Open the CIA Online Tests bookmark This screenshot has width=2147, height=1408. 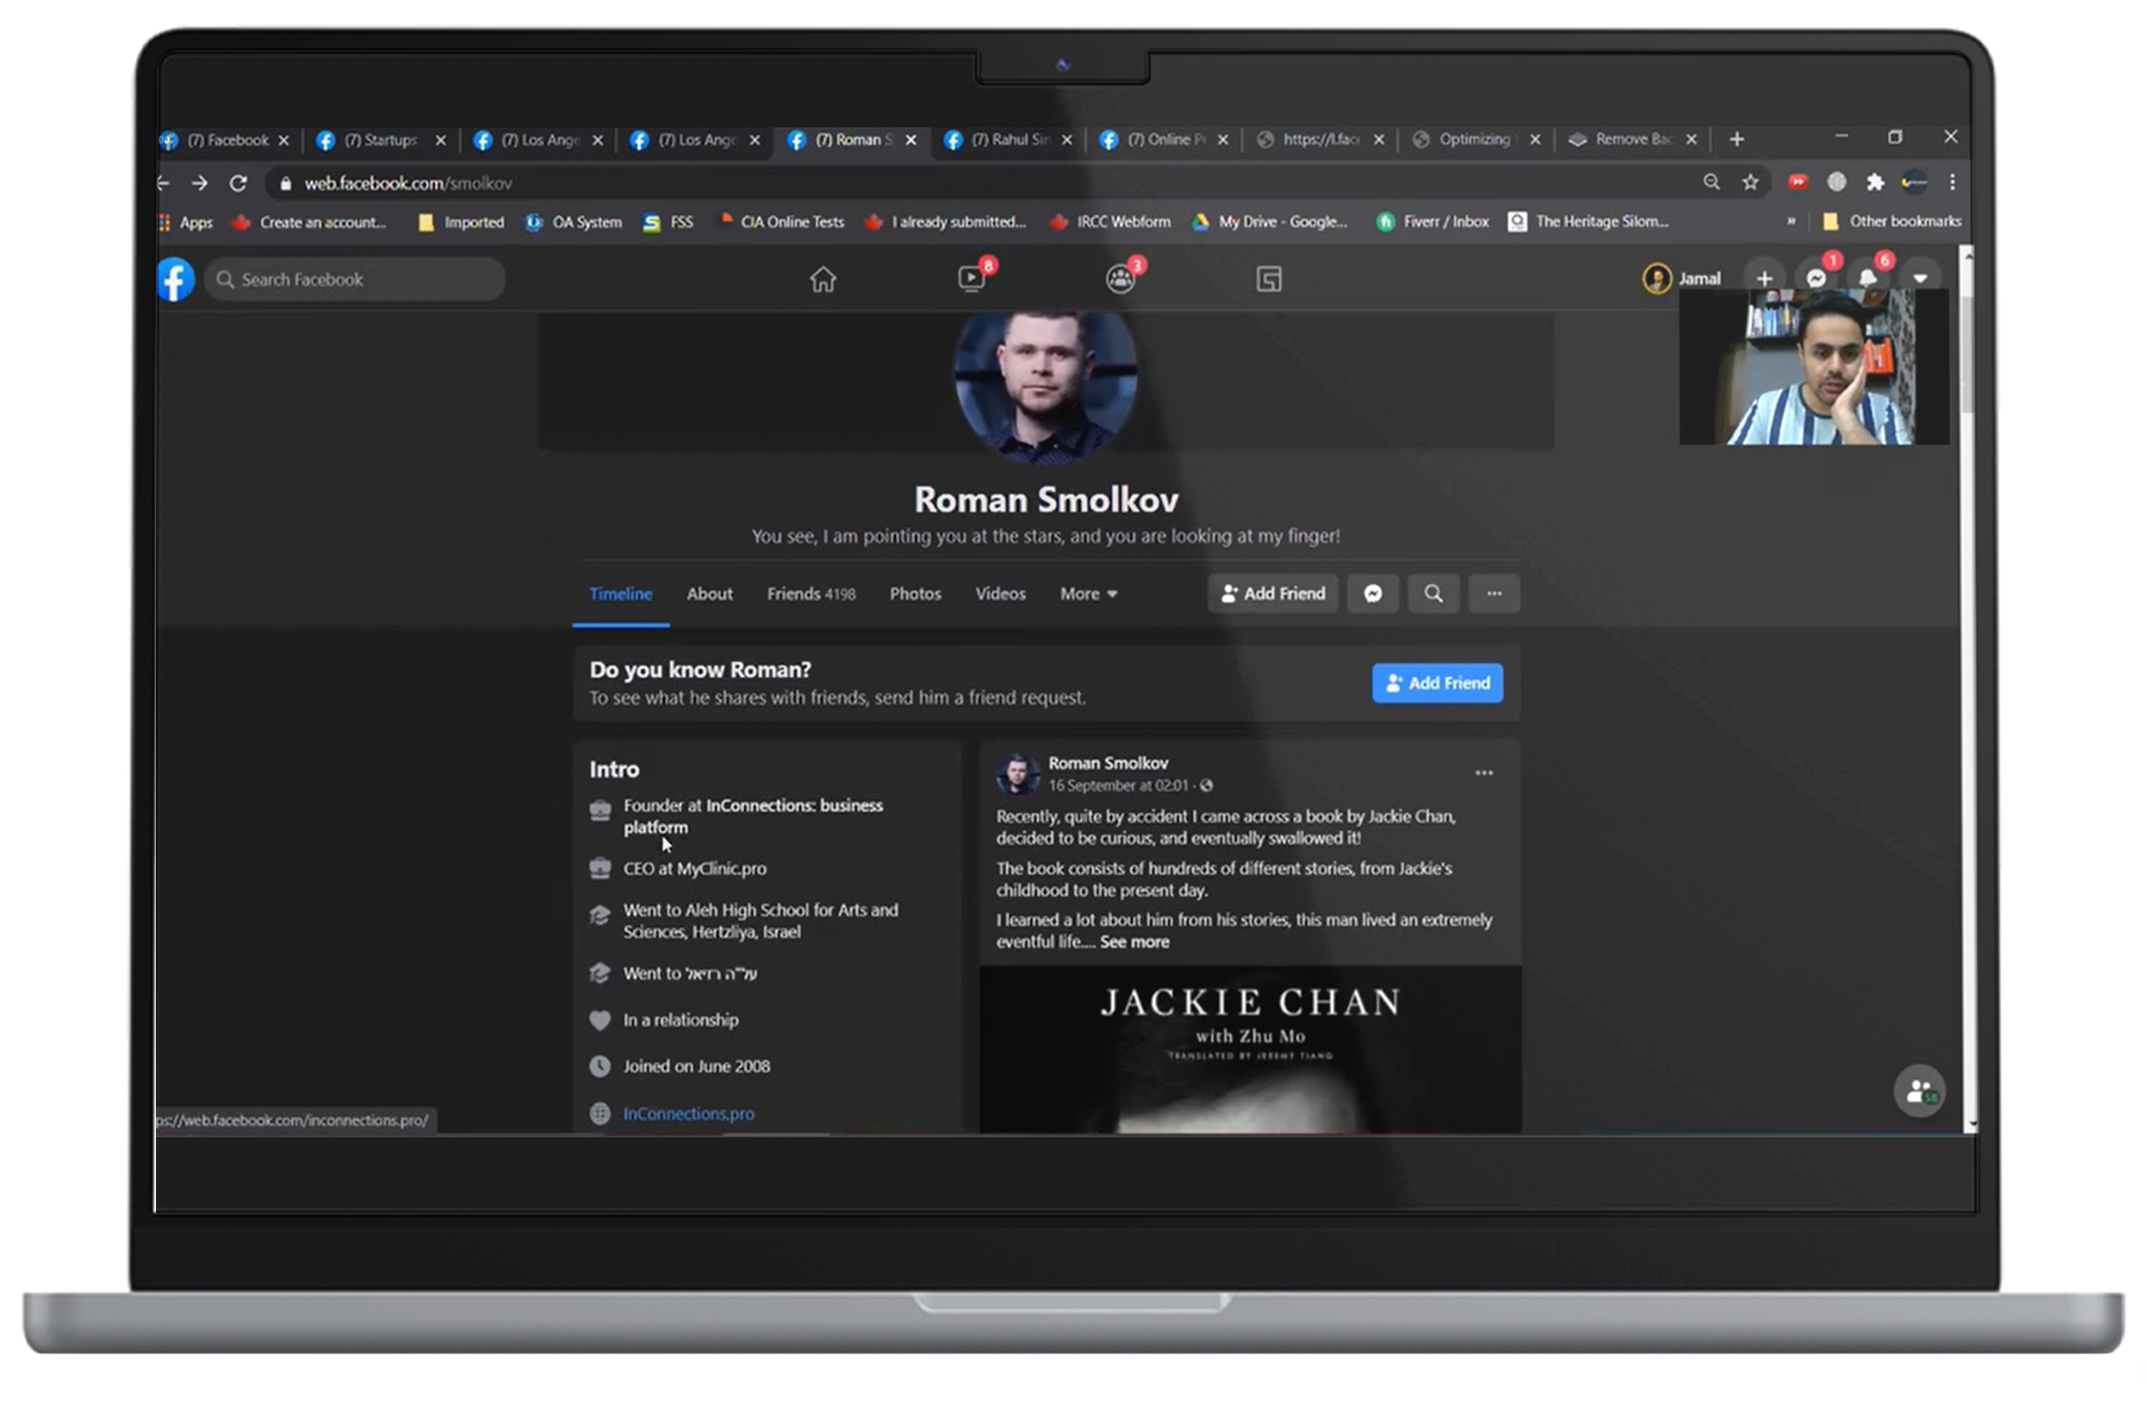(781, 222)
